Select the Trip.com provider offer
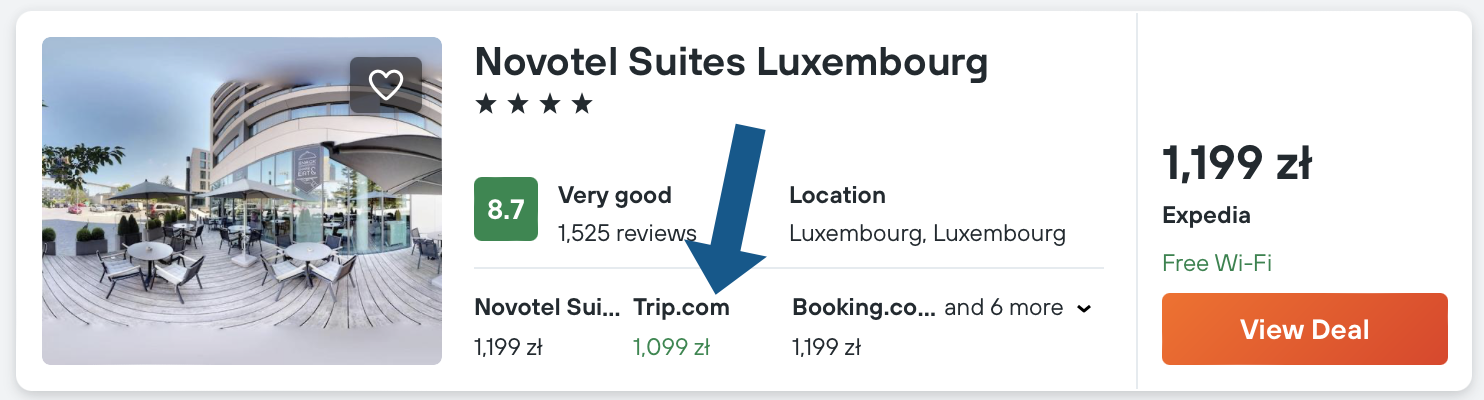This screenshot has width=1484, height=400. [682, 308]
